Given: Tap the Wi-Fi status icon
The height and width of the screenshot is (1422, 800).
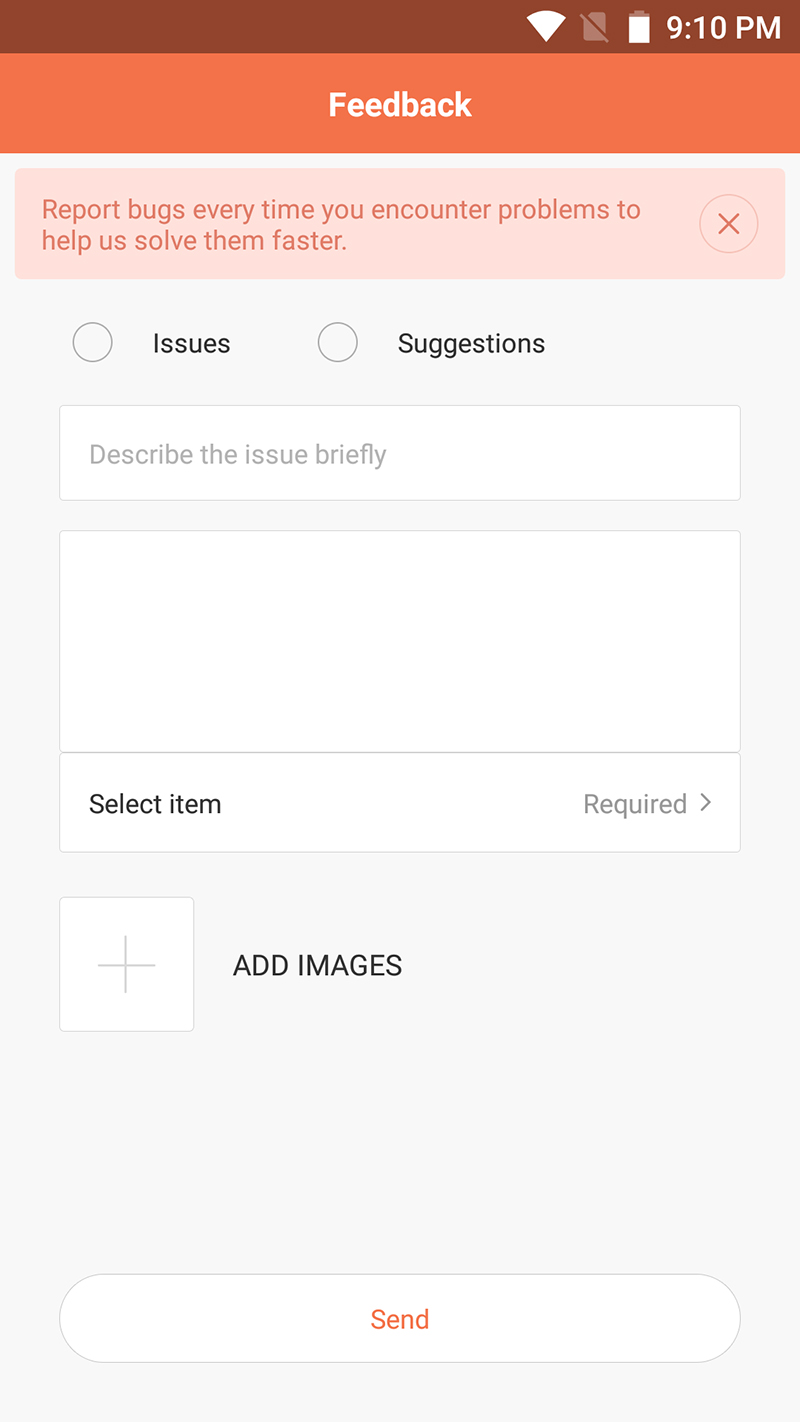Looking at the screenshot, I should [x=546, y=27].
